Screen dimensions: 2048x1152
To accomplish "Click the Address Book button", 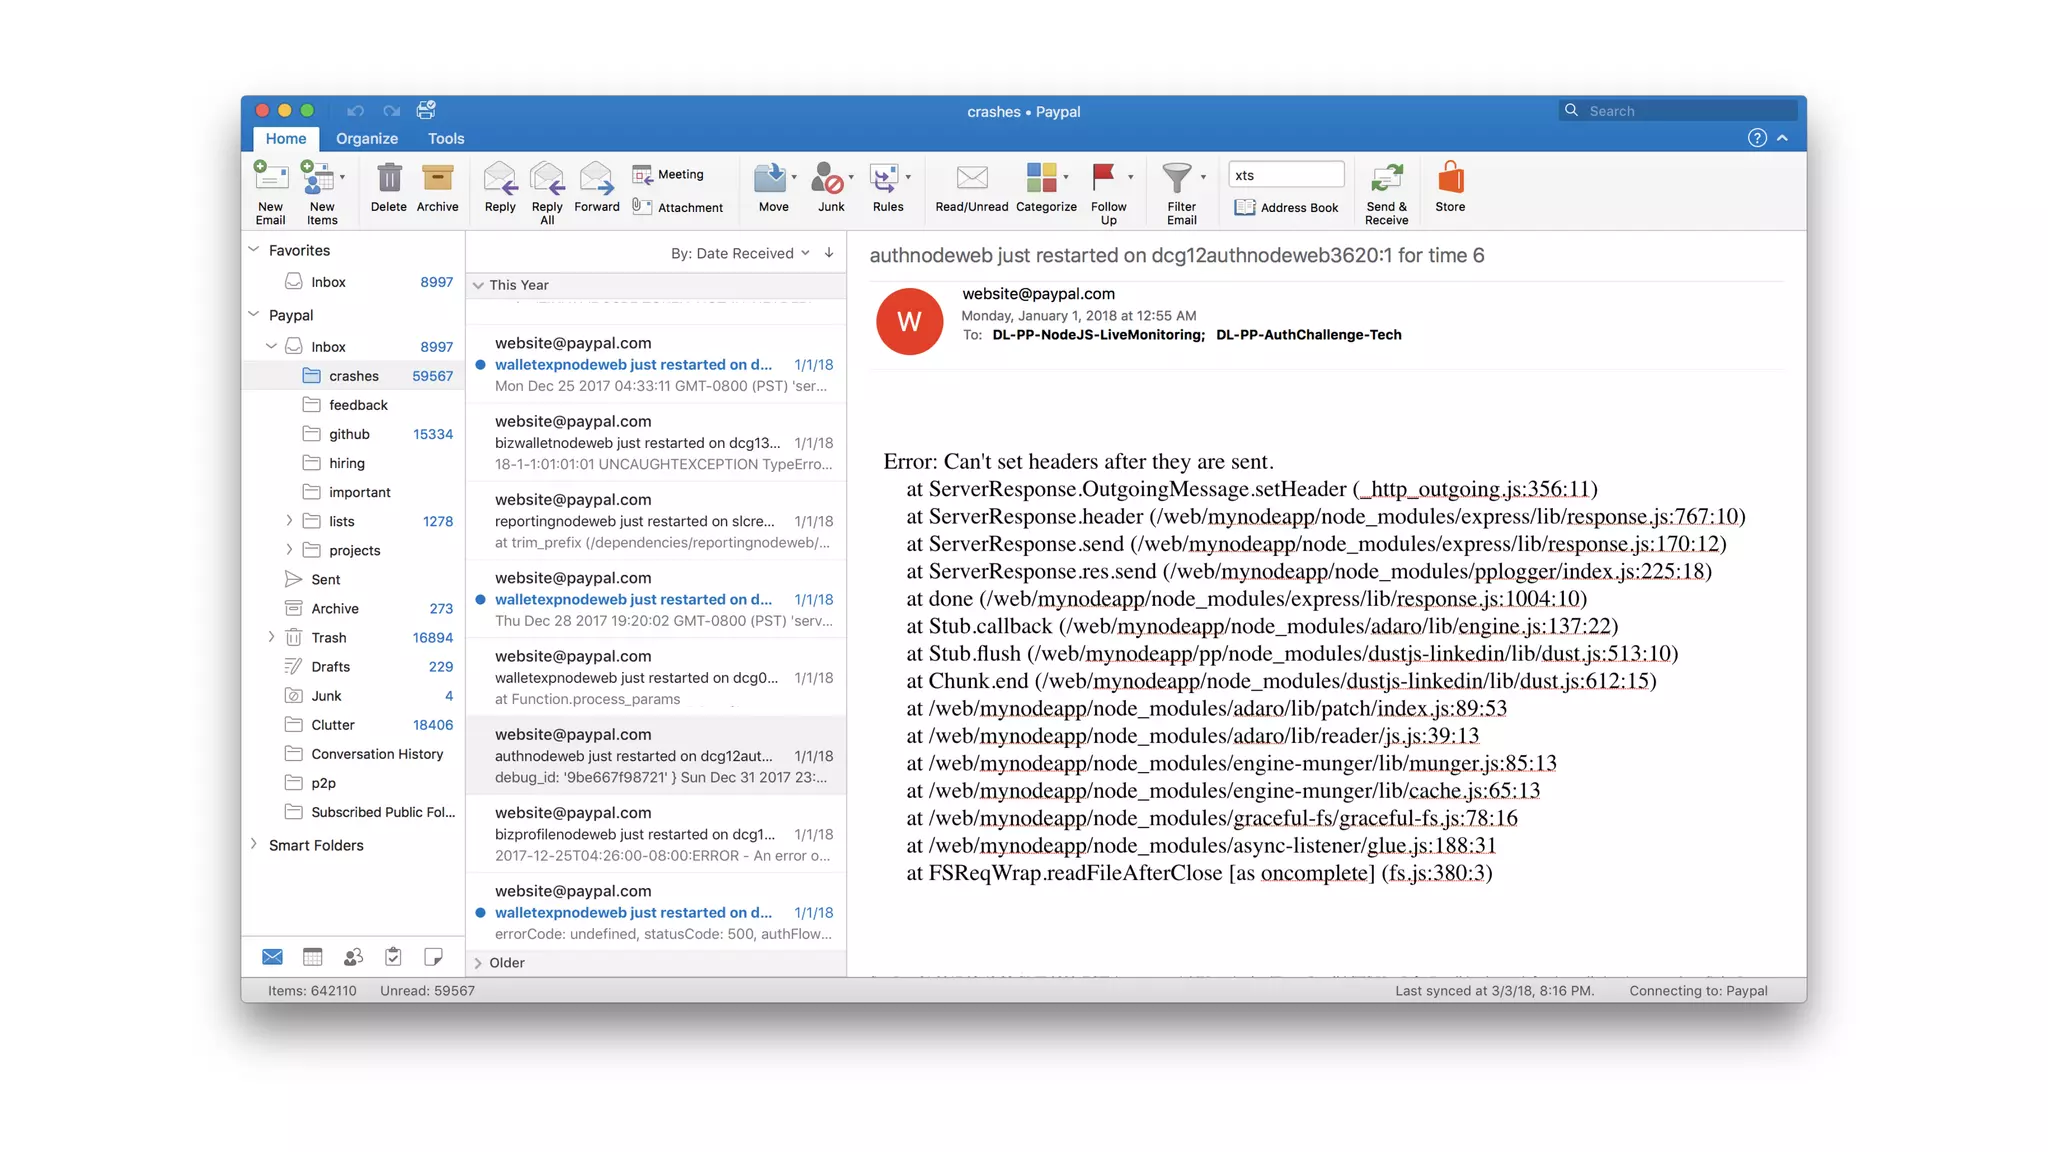I will [x=1286, y=207].
